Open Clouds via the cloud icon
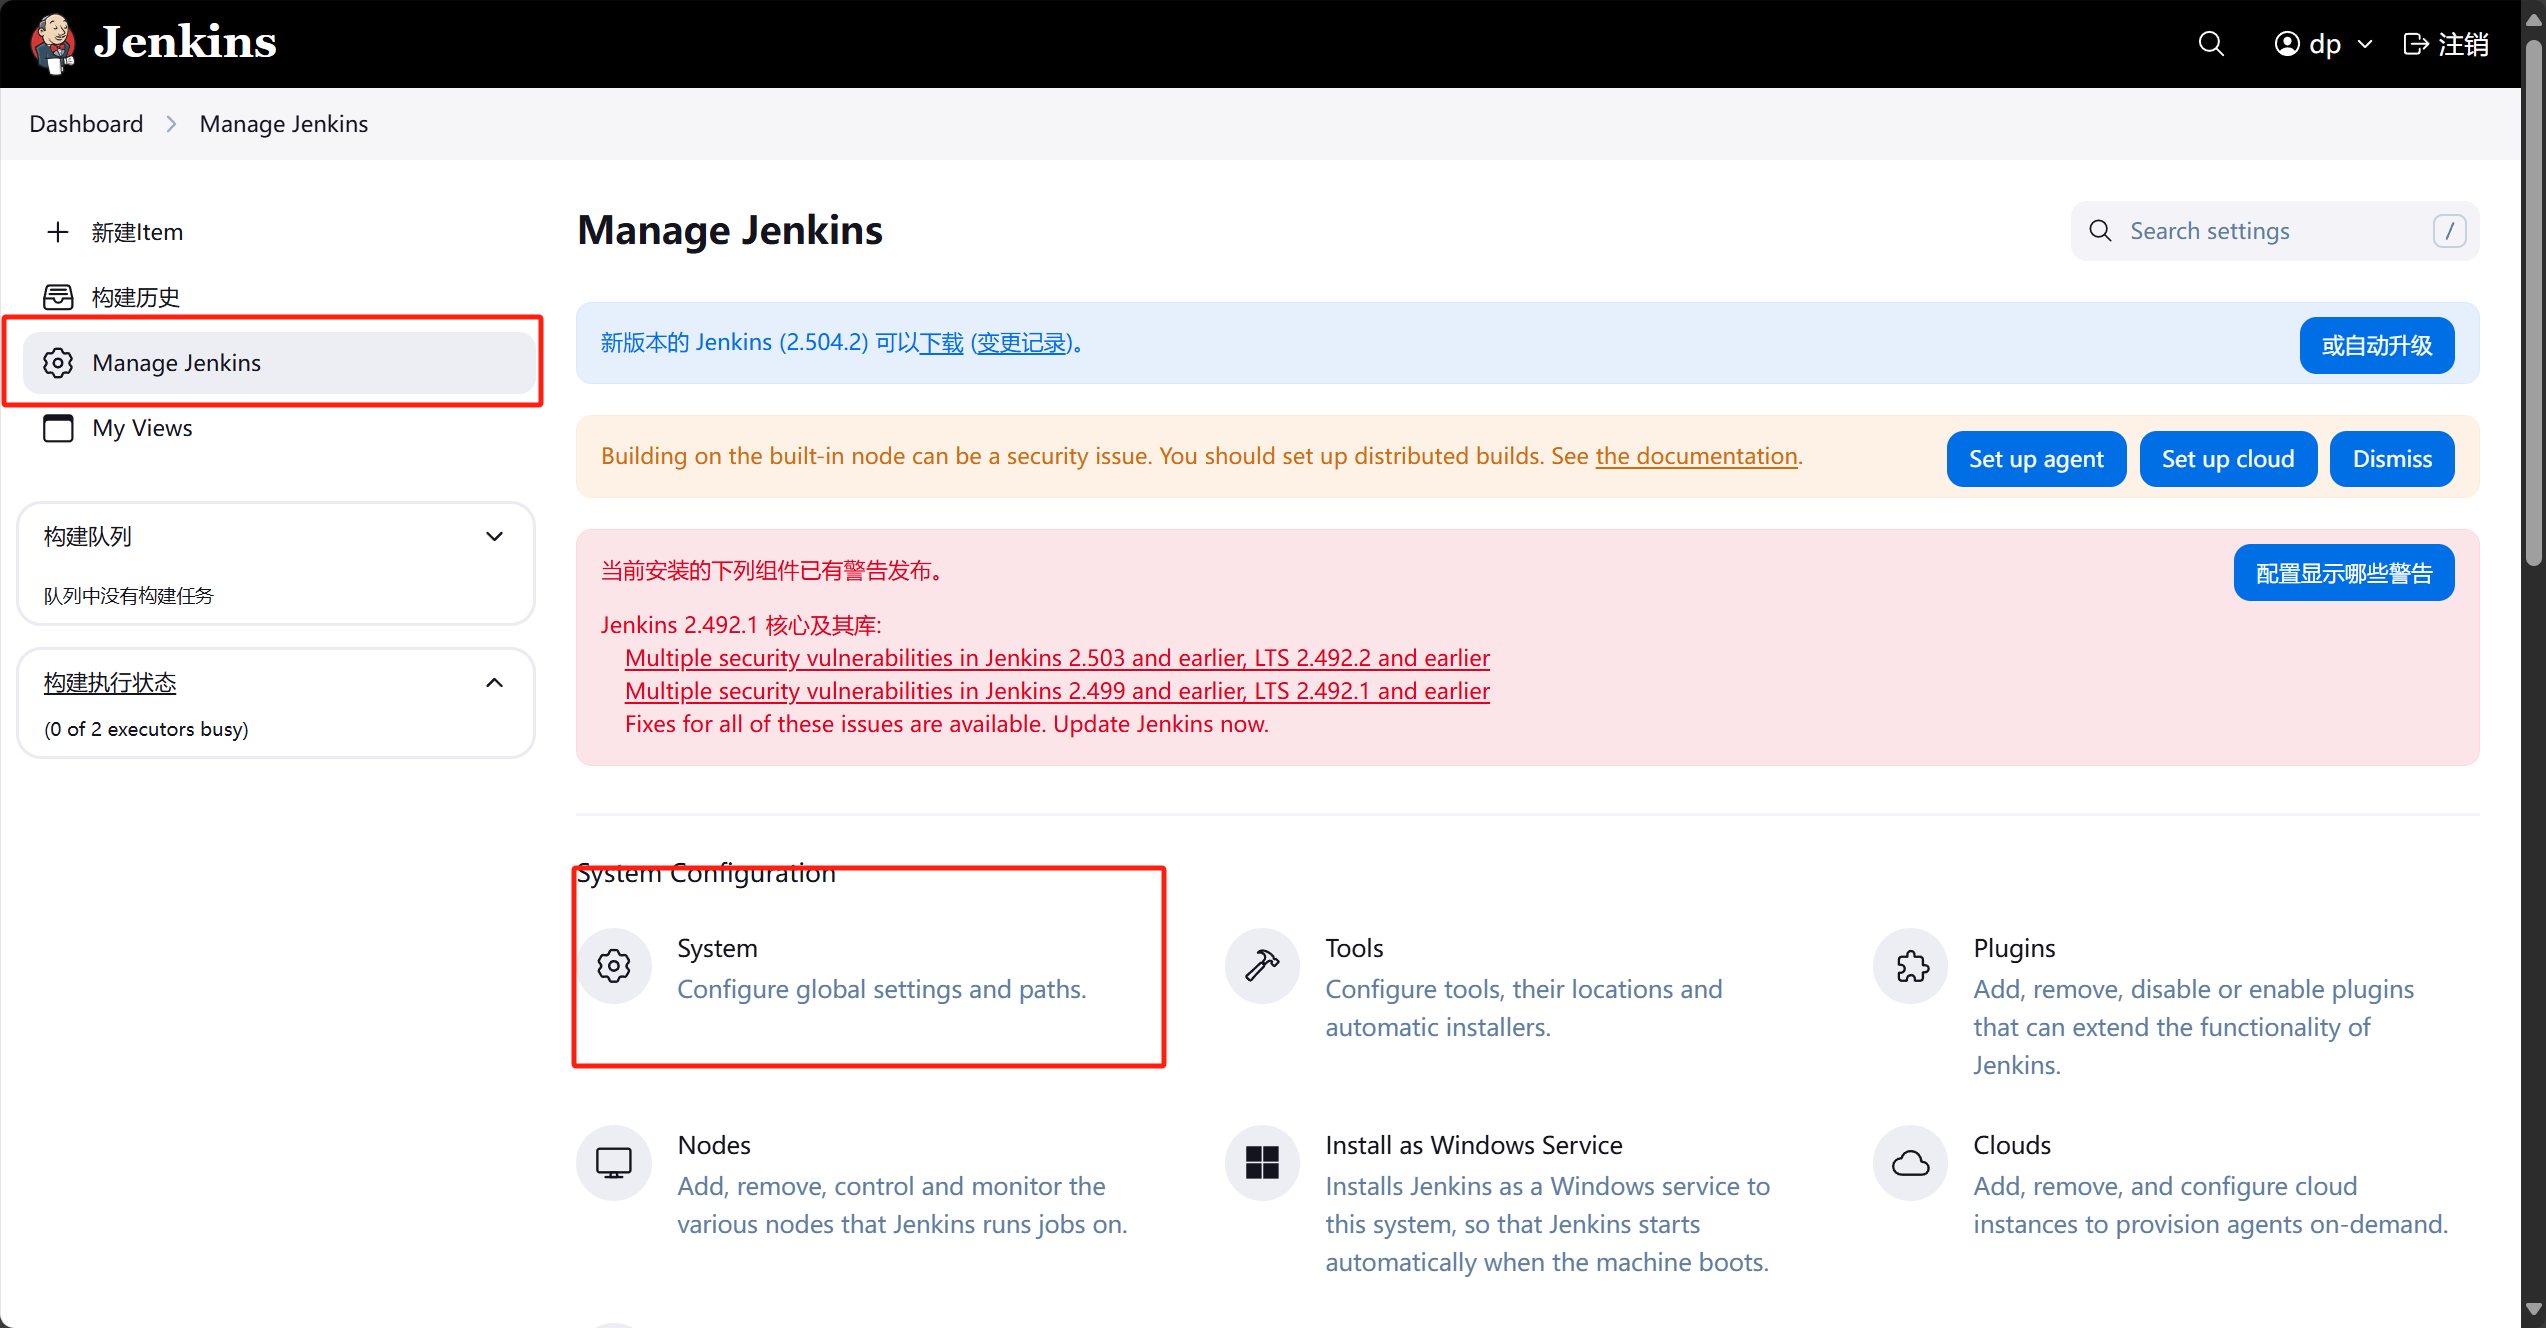This screenshot has width=2546, height=1328. coord(1911,1163)
